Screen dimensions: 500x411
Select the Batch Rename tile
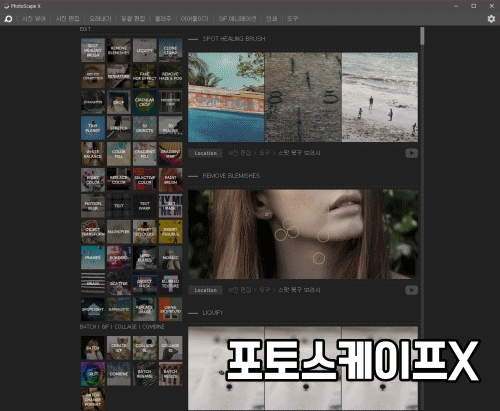[x=145, y=374]
